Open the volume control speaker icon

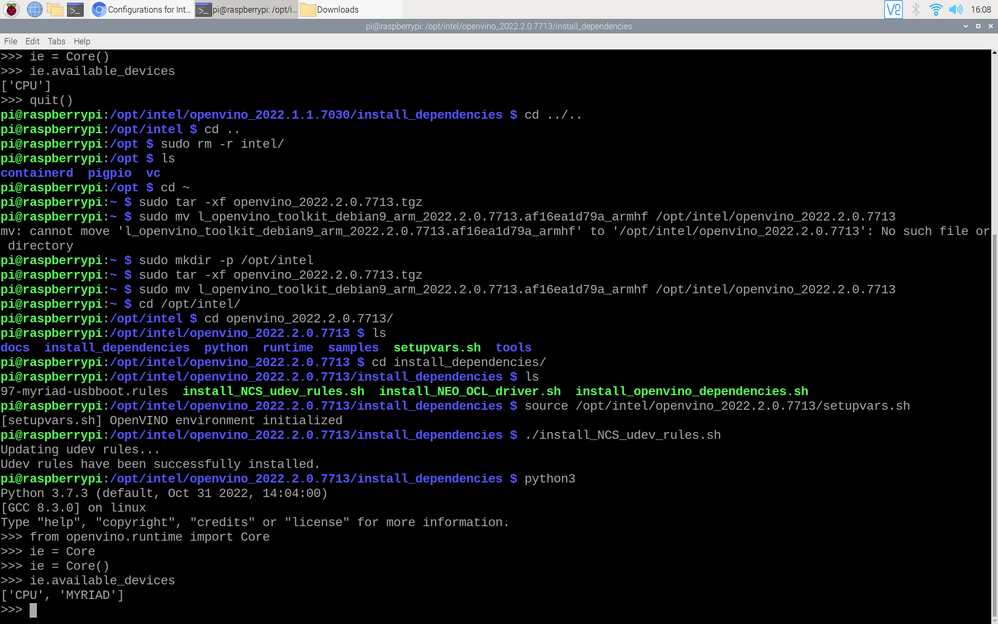[955, 9]
